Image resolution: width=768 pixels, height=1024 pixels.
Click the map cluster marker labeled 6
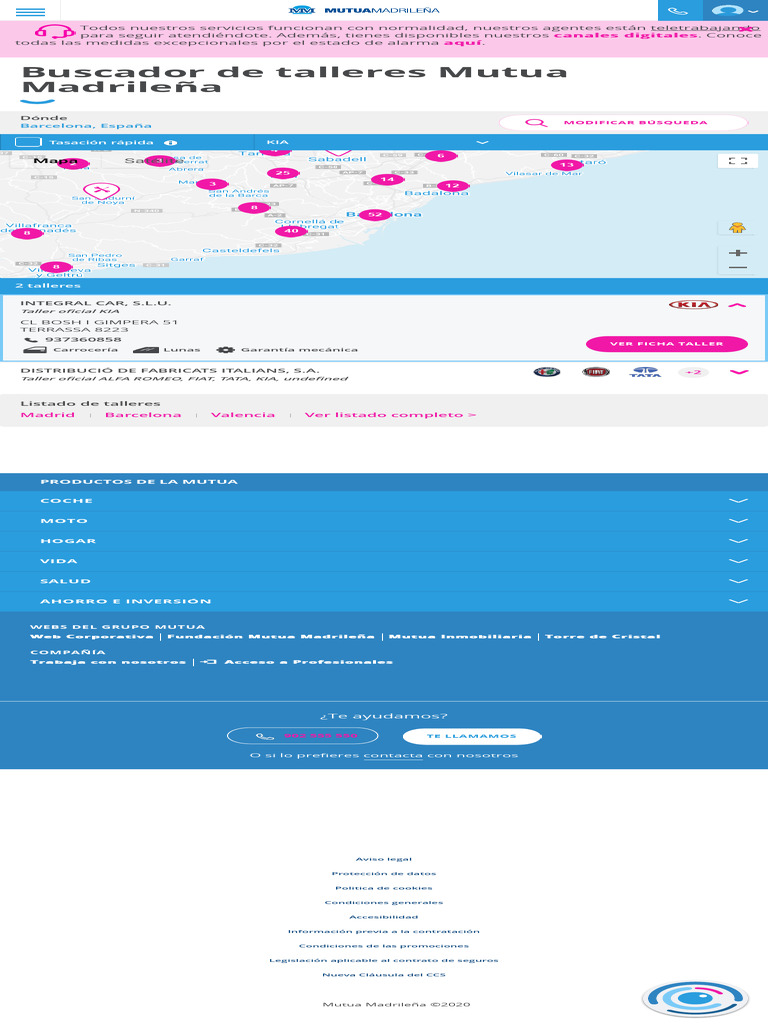coord(441,155)
